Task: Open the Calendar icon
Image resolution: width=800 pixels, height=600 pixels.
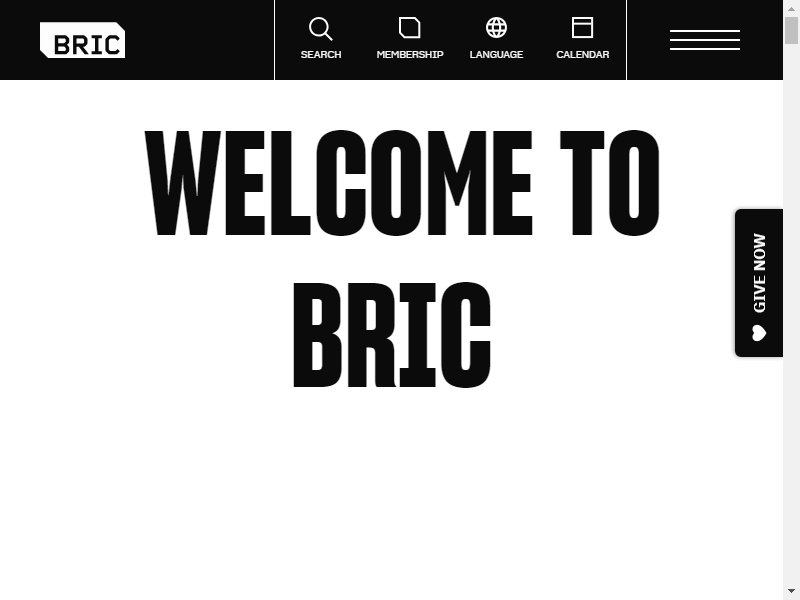Action: tap(582, 28)
